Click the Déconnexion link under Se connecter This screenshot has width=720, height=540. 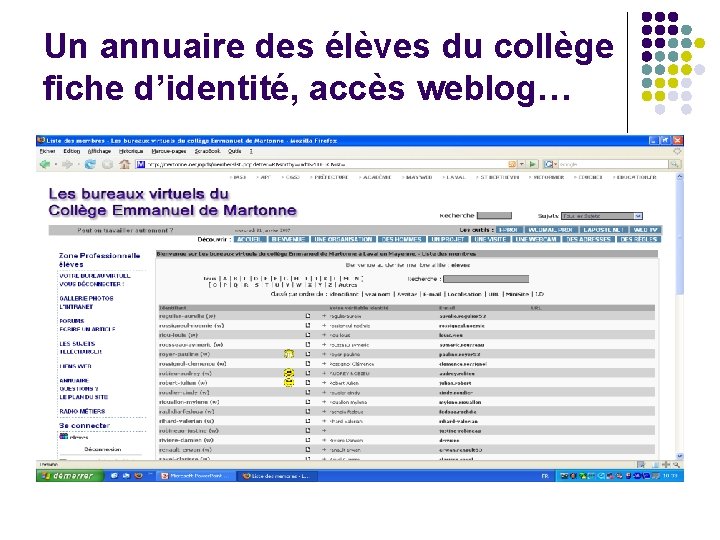pos(103,449)
